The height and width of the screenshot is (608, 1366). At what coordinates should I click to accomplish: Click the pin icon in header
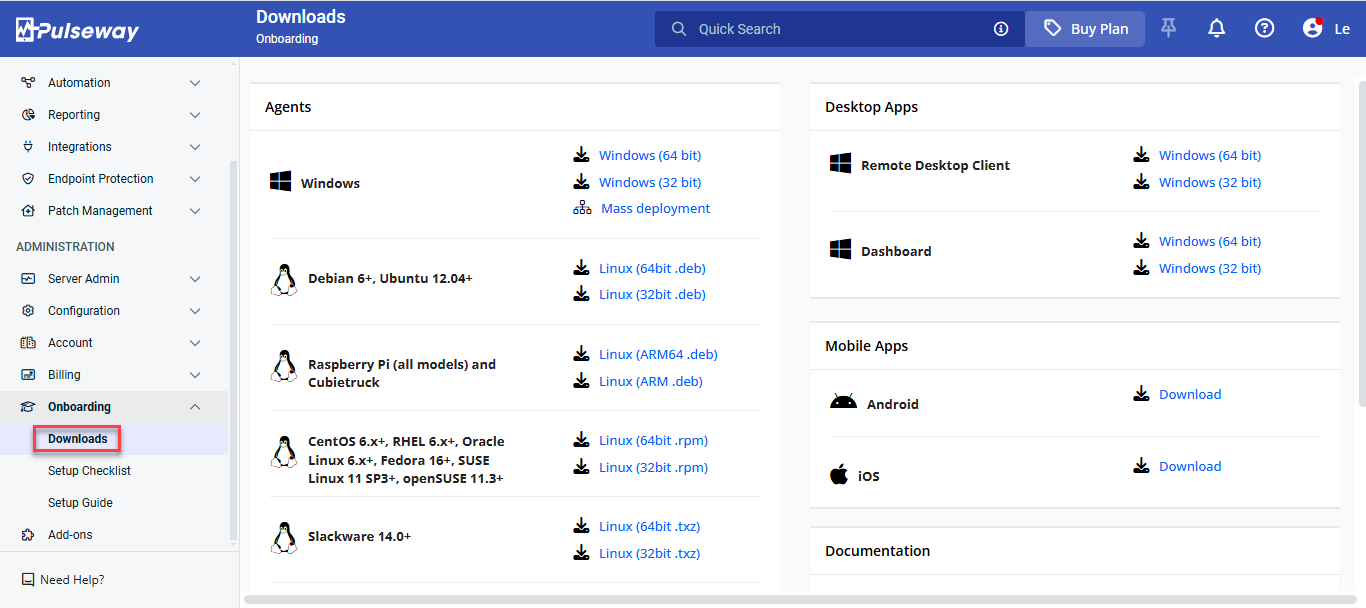click(x=1168, y=29)
